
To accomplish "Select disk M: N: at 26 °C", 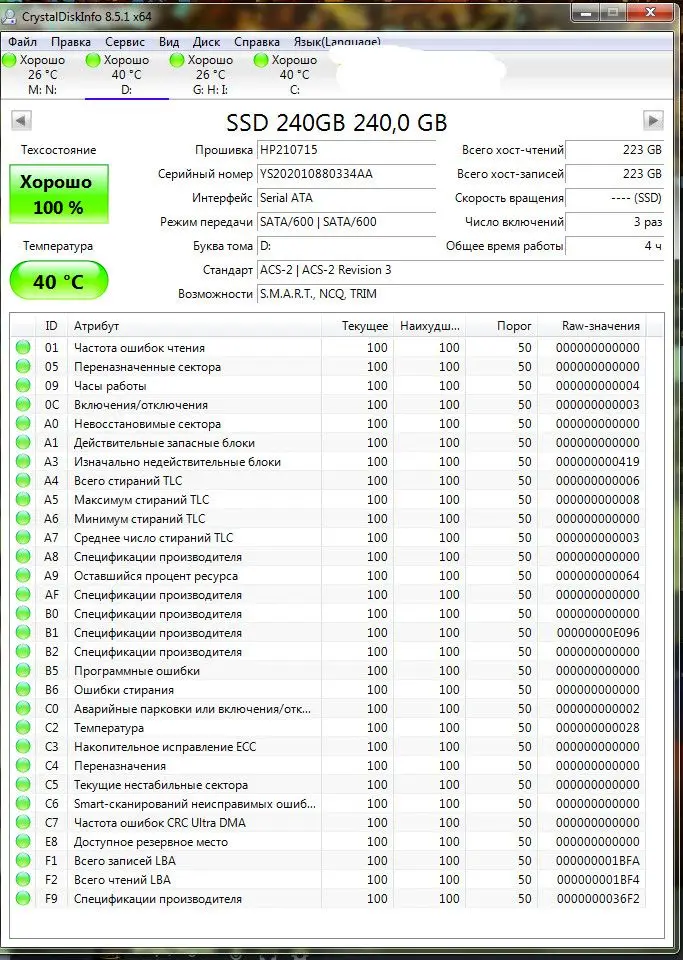I will 42,75.
